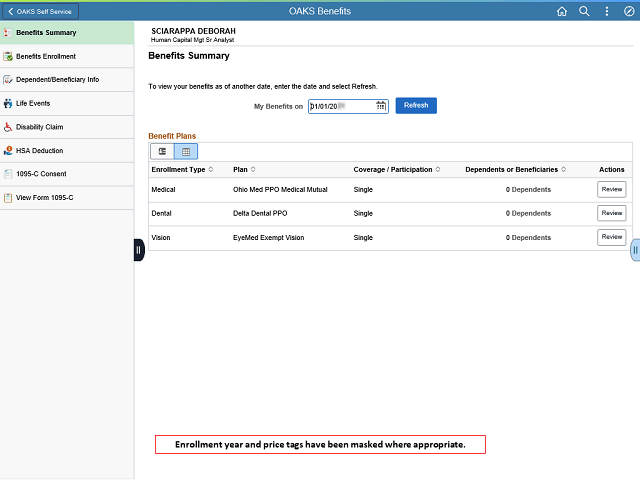Switch to grid view of benefit plans

point(186,151)
